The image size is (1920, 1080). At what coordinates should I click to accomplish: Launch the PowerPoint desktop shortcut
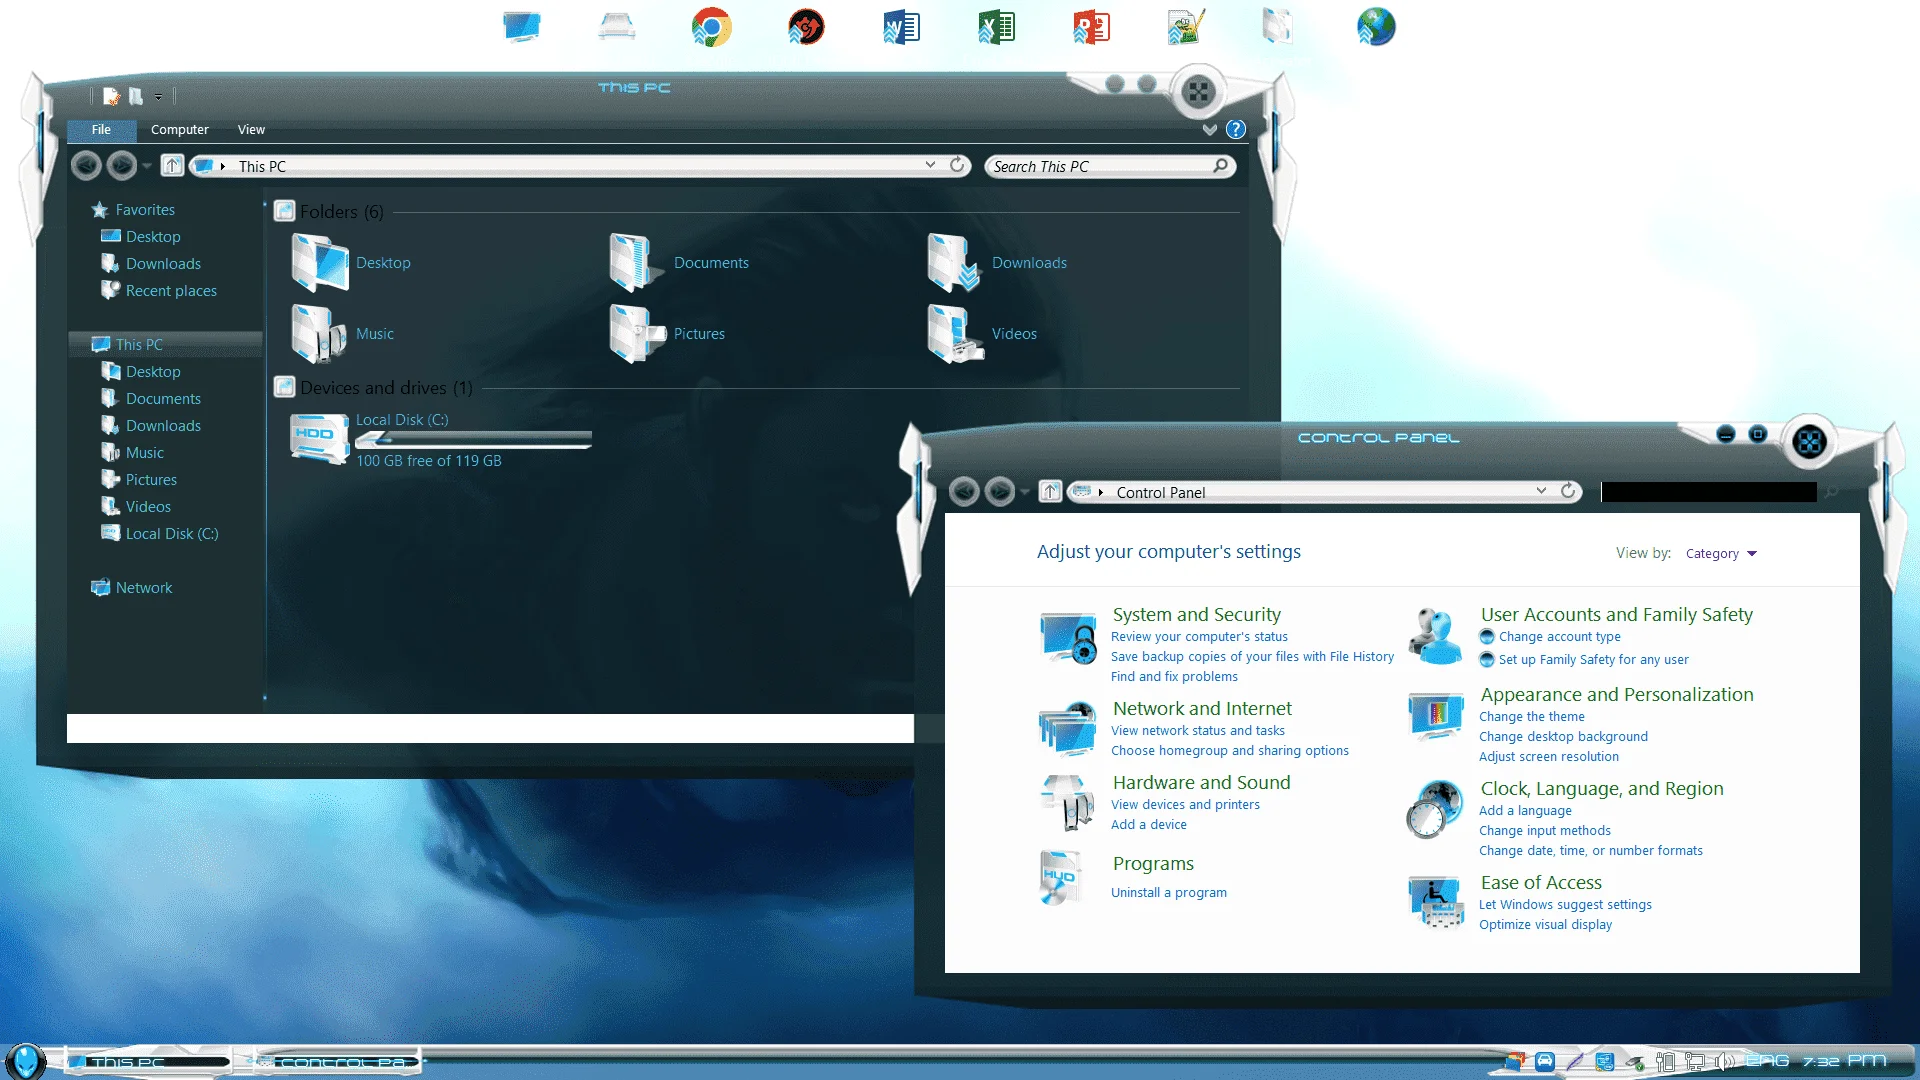click(1091, 27)
